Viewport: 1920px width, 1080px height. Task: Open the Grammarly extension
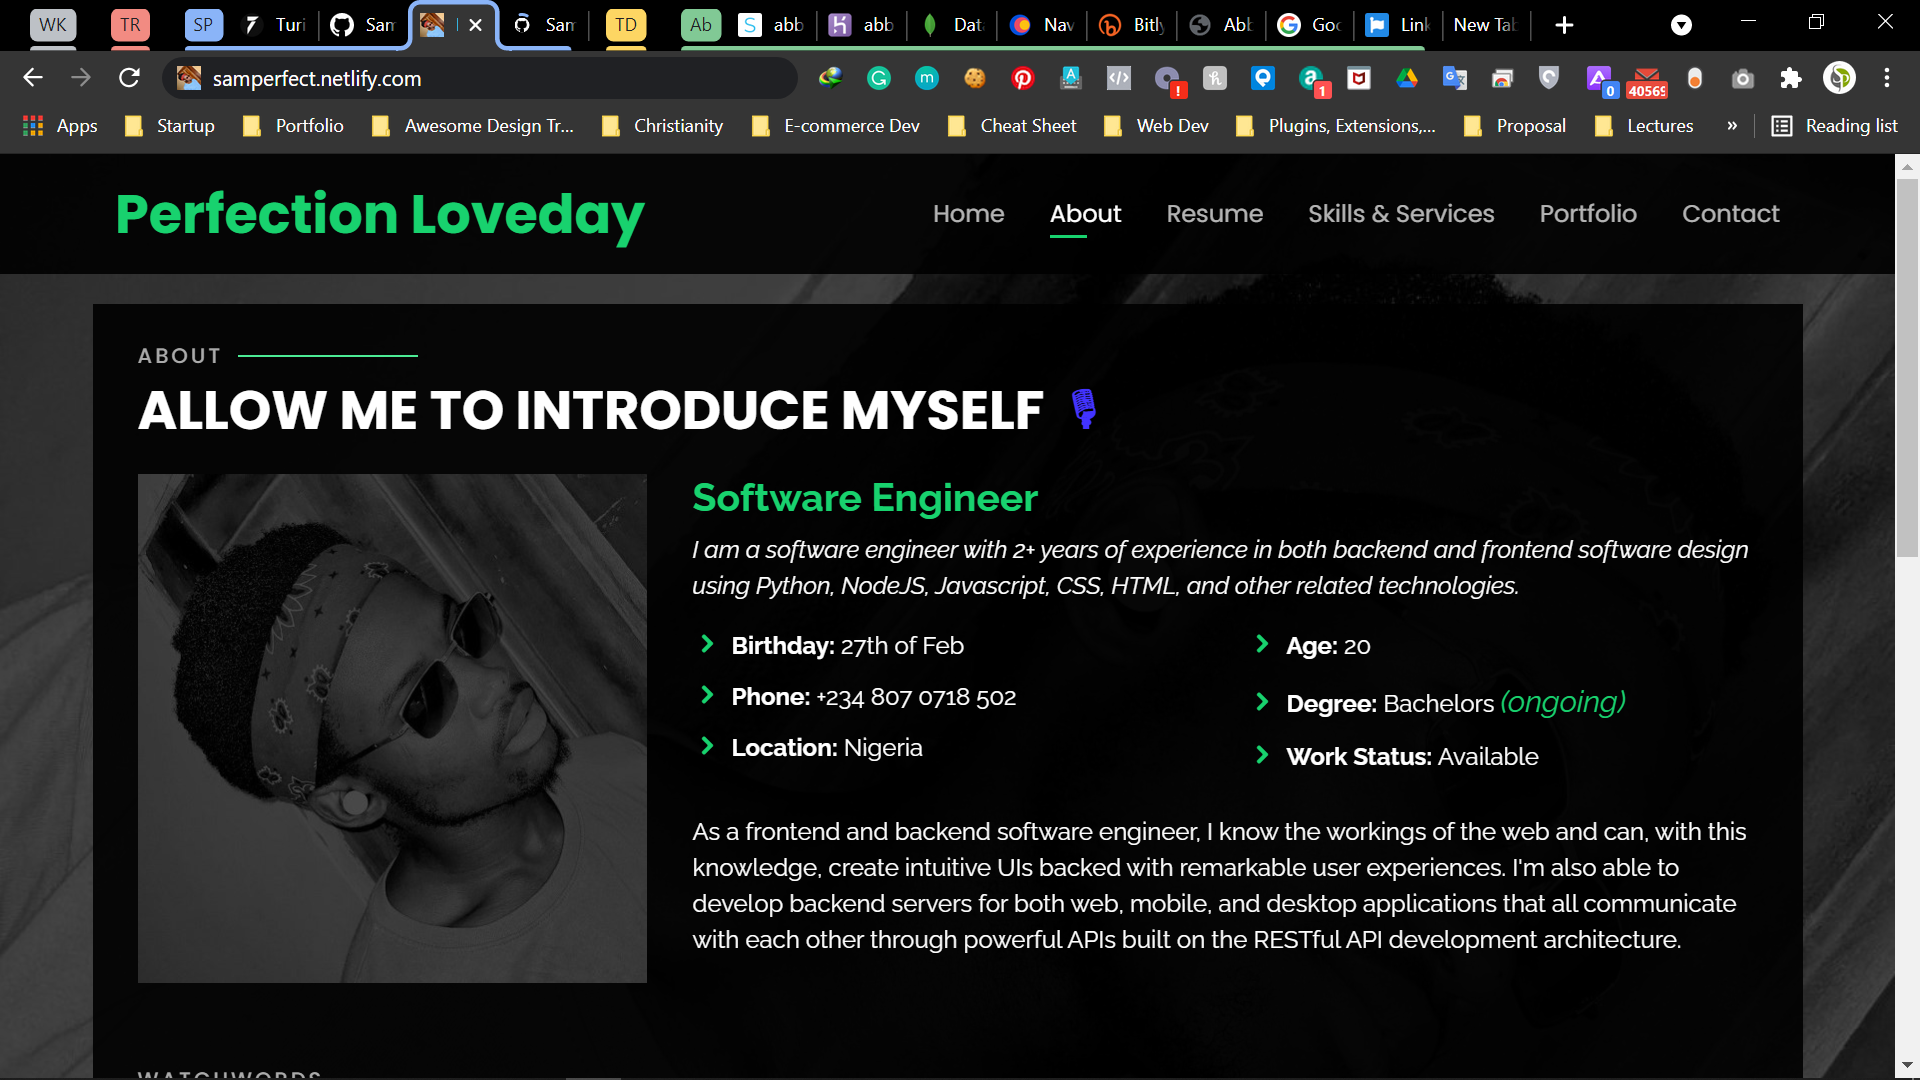pyautogui.click(x=879, y=78)
